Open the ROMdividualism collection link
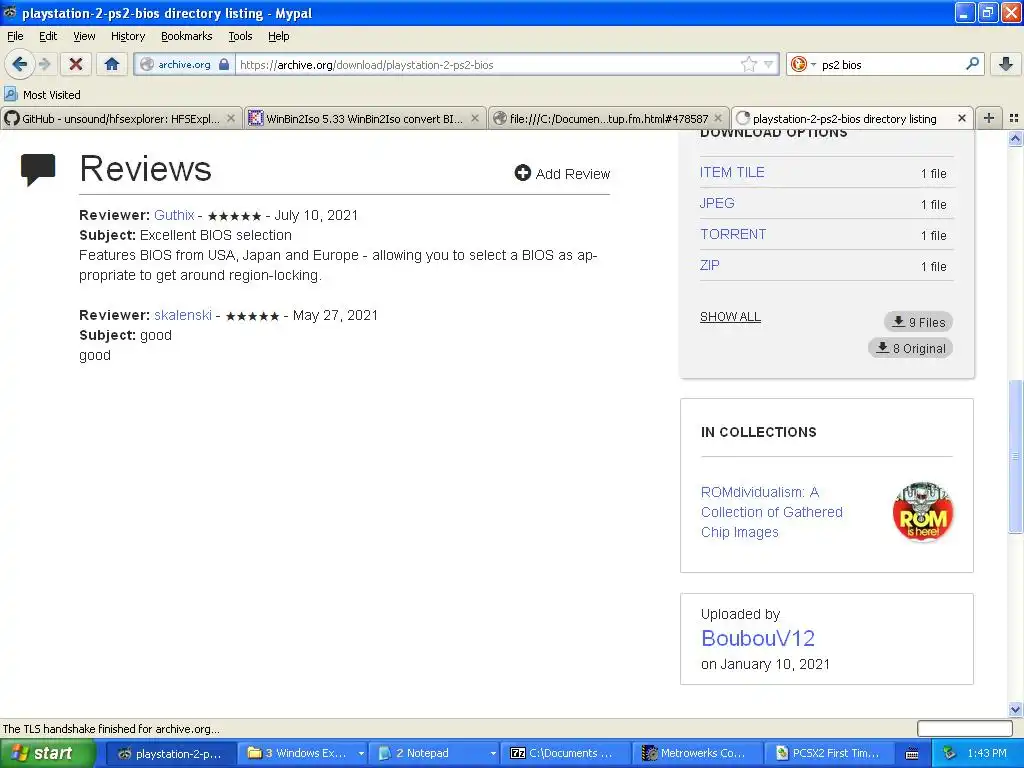 tap(771, 512)
